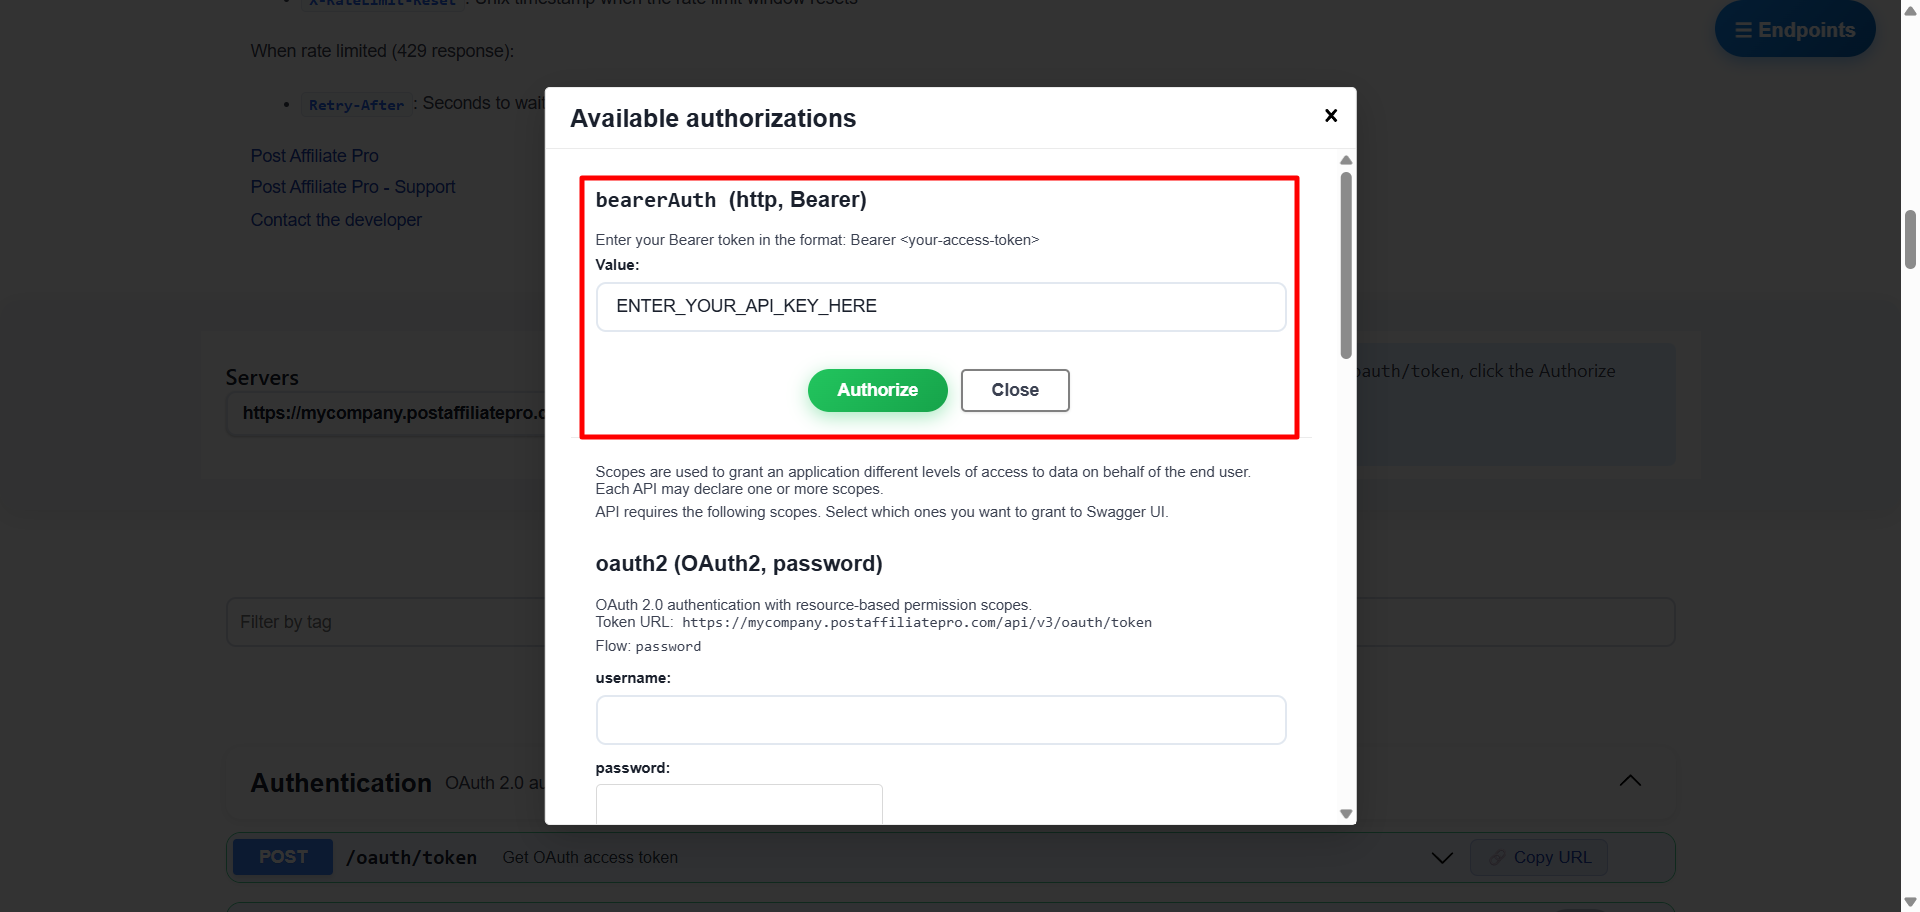1920x912 pixels.
Task: Follow the Contact the developer link
Action: click(336, 220)
